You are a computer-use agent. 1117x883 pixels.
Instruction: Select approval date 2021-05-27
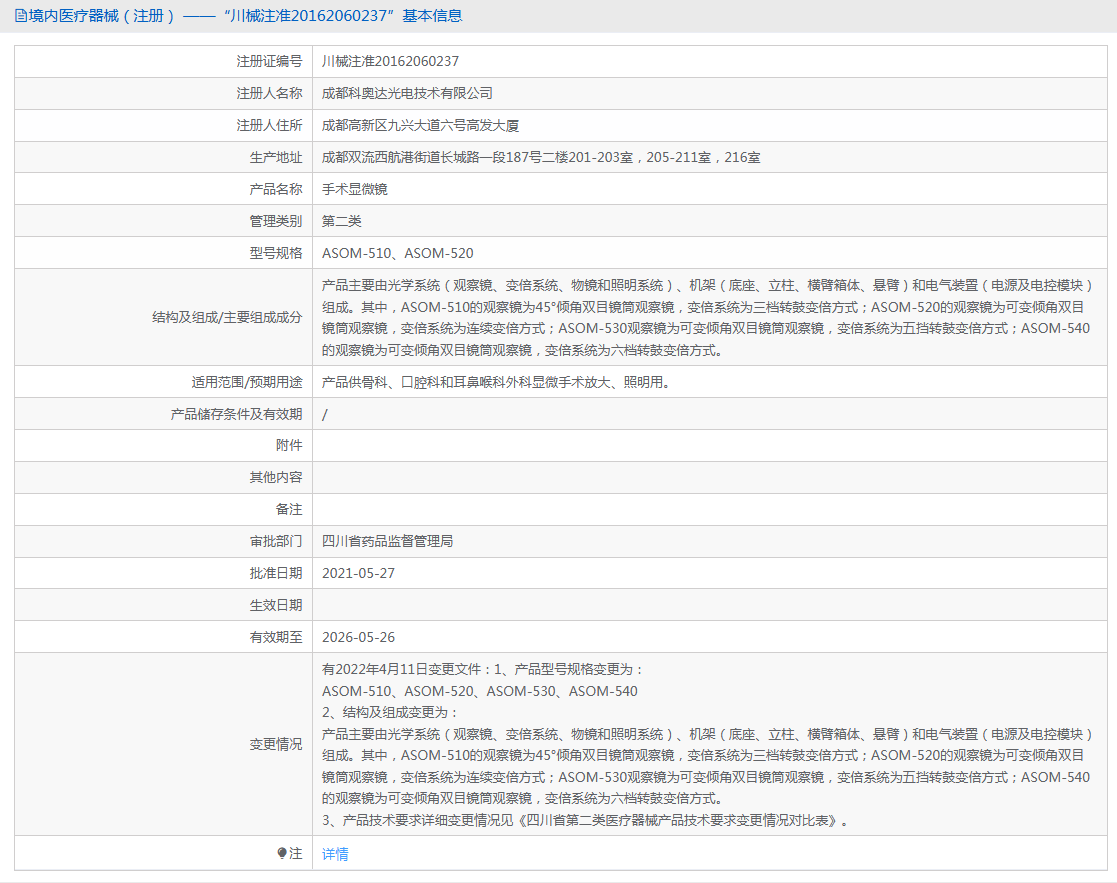[x=358, y=573]
